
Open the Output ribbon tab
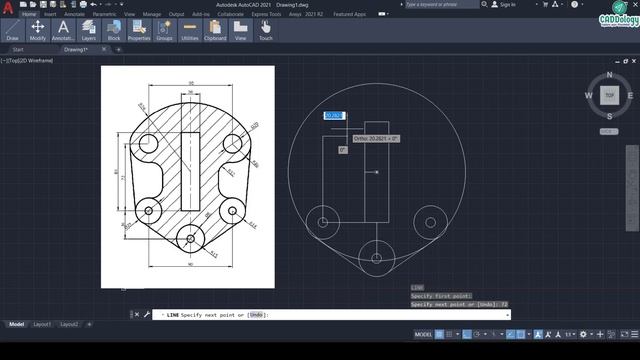tap(176, 14)
